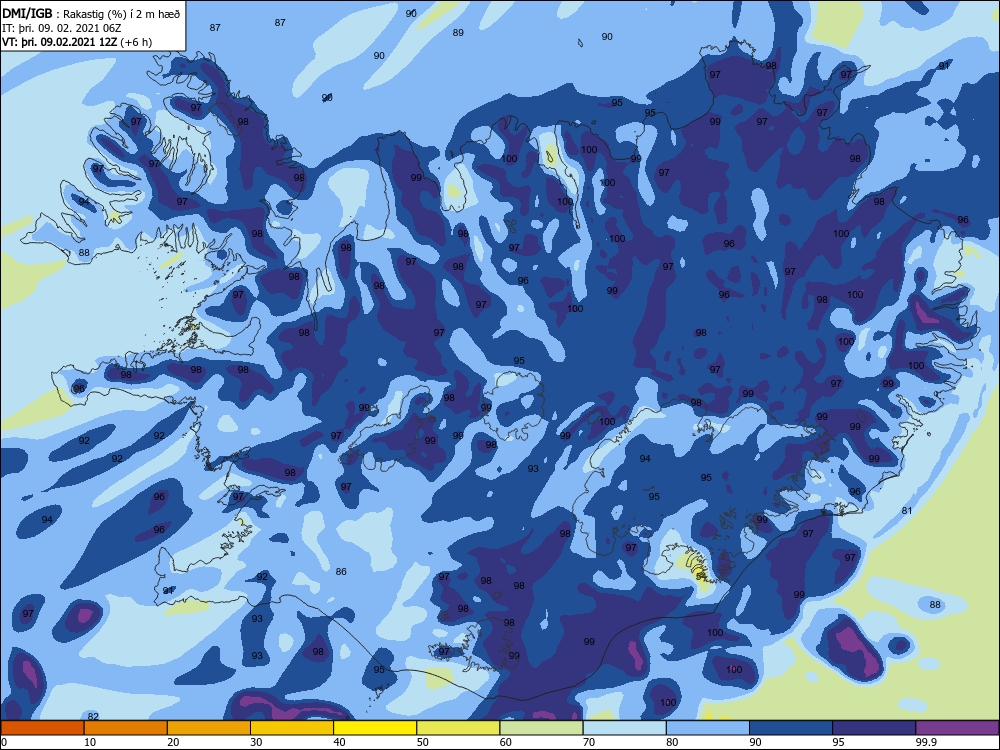Click the 50–60 yellow-green legend swatch
The height and width of the screenshot is (750, 1000).
[458, 728]
